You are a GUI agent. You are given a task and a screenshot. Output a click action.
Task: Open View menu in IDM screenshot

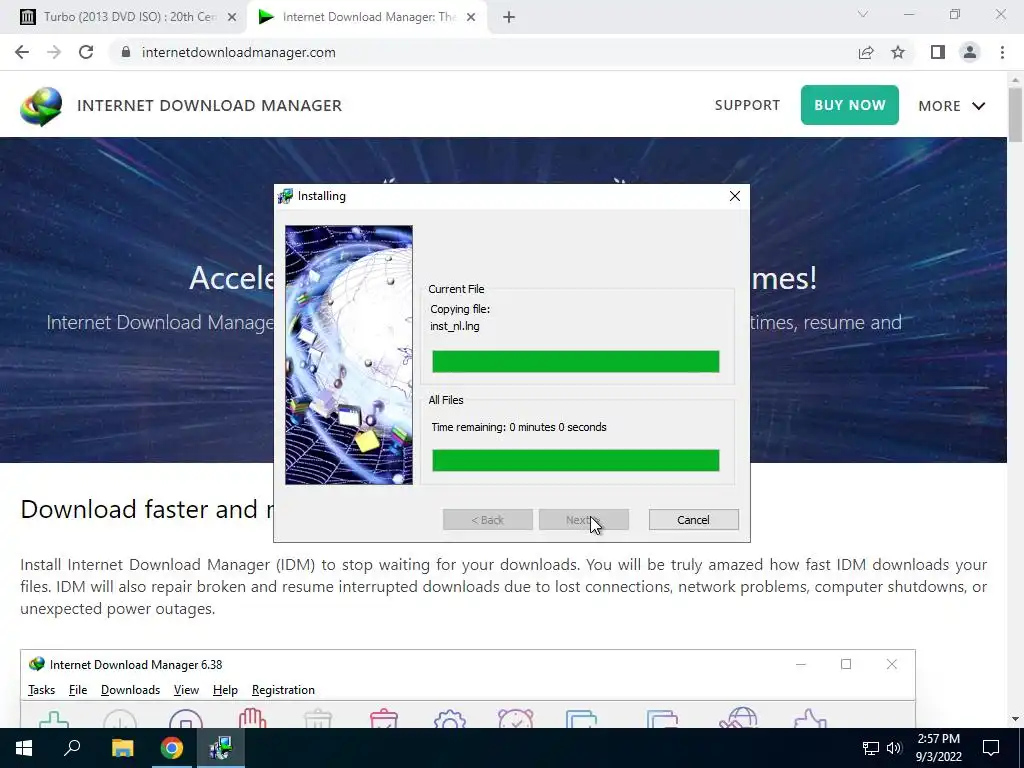coord(186,690)
